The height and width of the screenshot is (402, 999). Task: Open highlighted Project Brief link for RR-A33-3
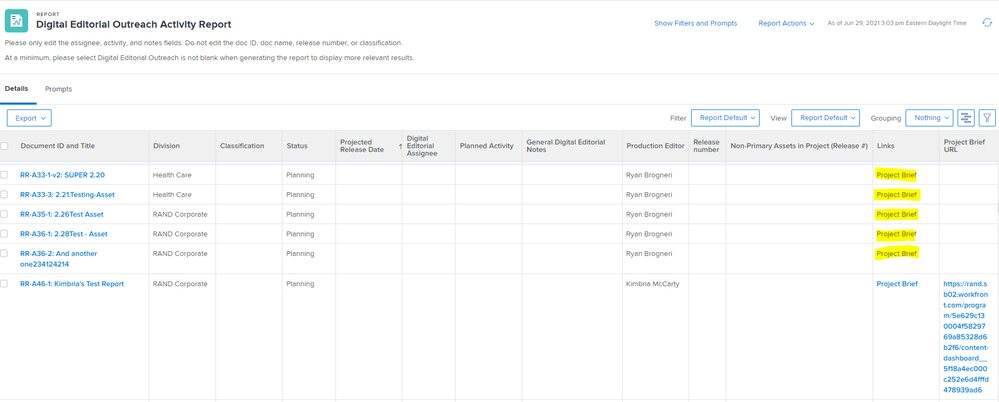click(896, 194)
